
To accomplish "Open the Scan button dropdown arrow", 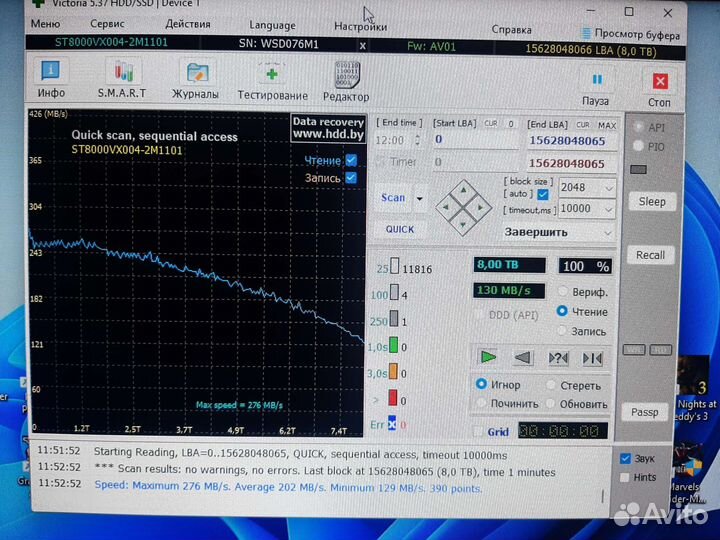I will coord(420,198).
